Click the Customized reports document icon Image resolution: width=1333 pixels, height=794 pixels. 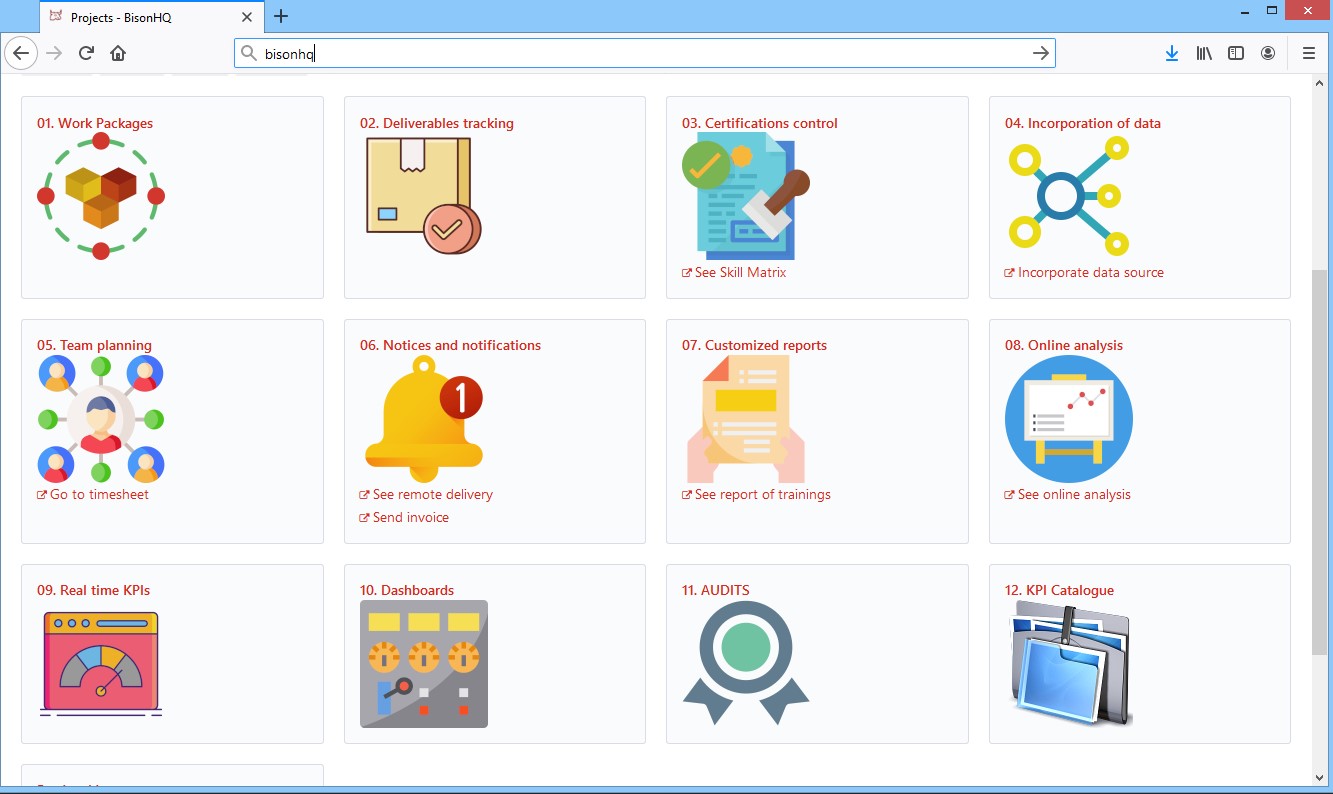click(745, 419)
